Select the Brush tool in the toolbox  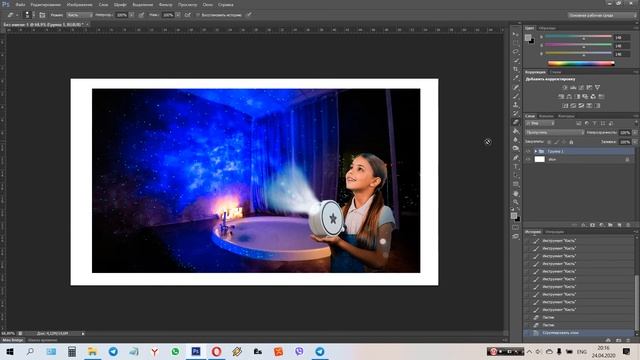(516, 96)
